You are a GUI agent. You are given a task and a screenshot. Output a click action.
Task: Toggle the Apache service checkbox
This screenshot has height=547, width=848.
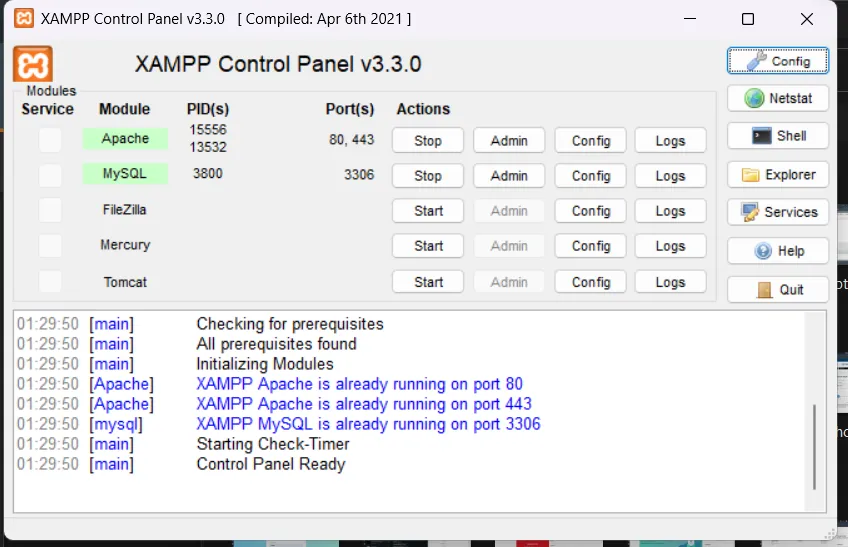[50, 140]
